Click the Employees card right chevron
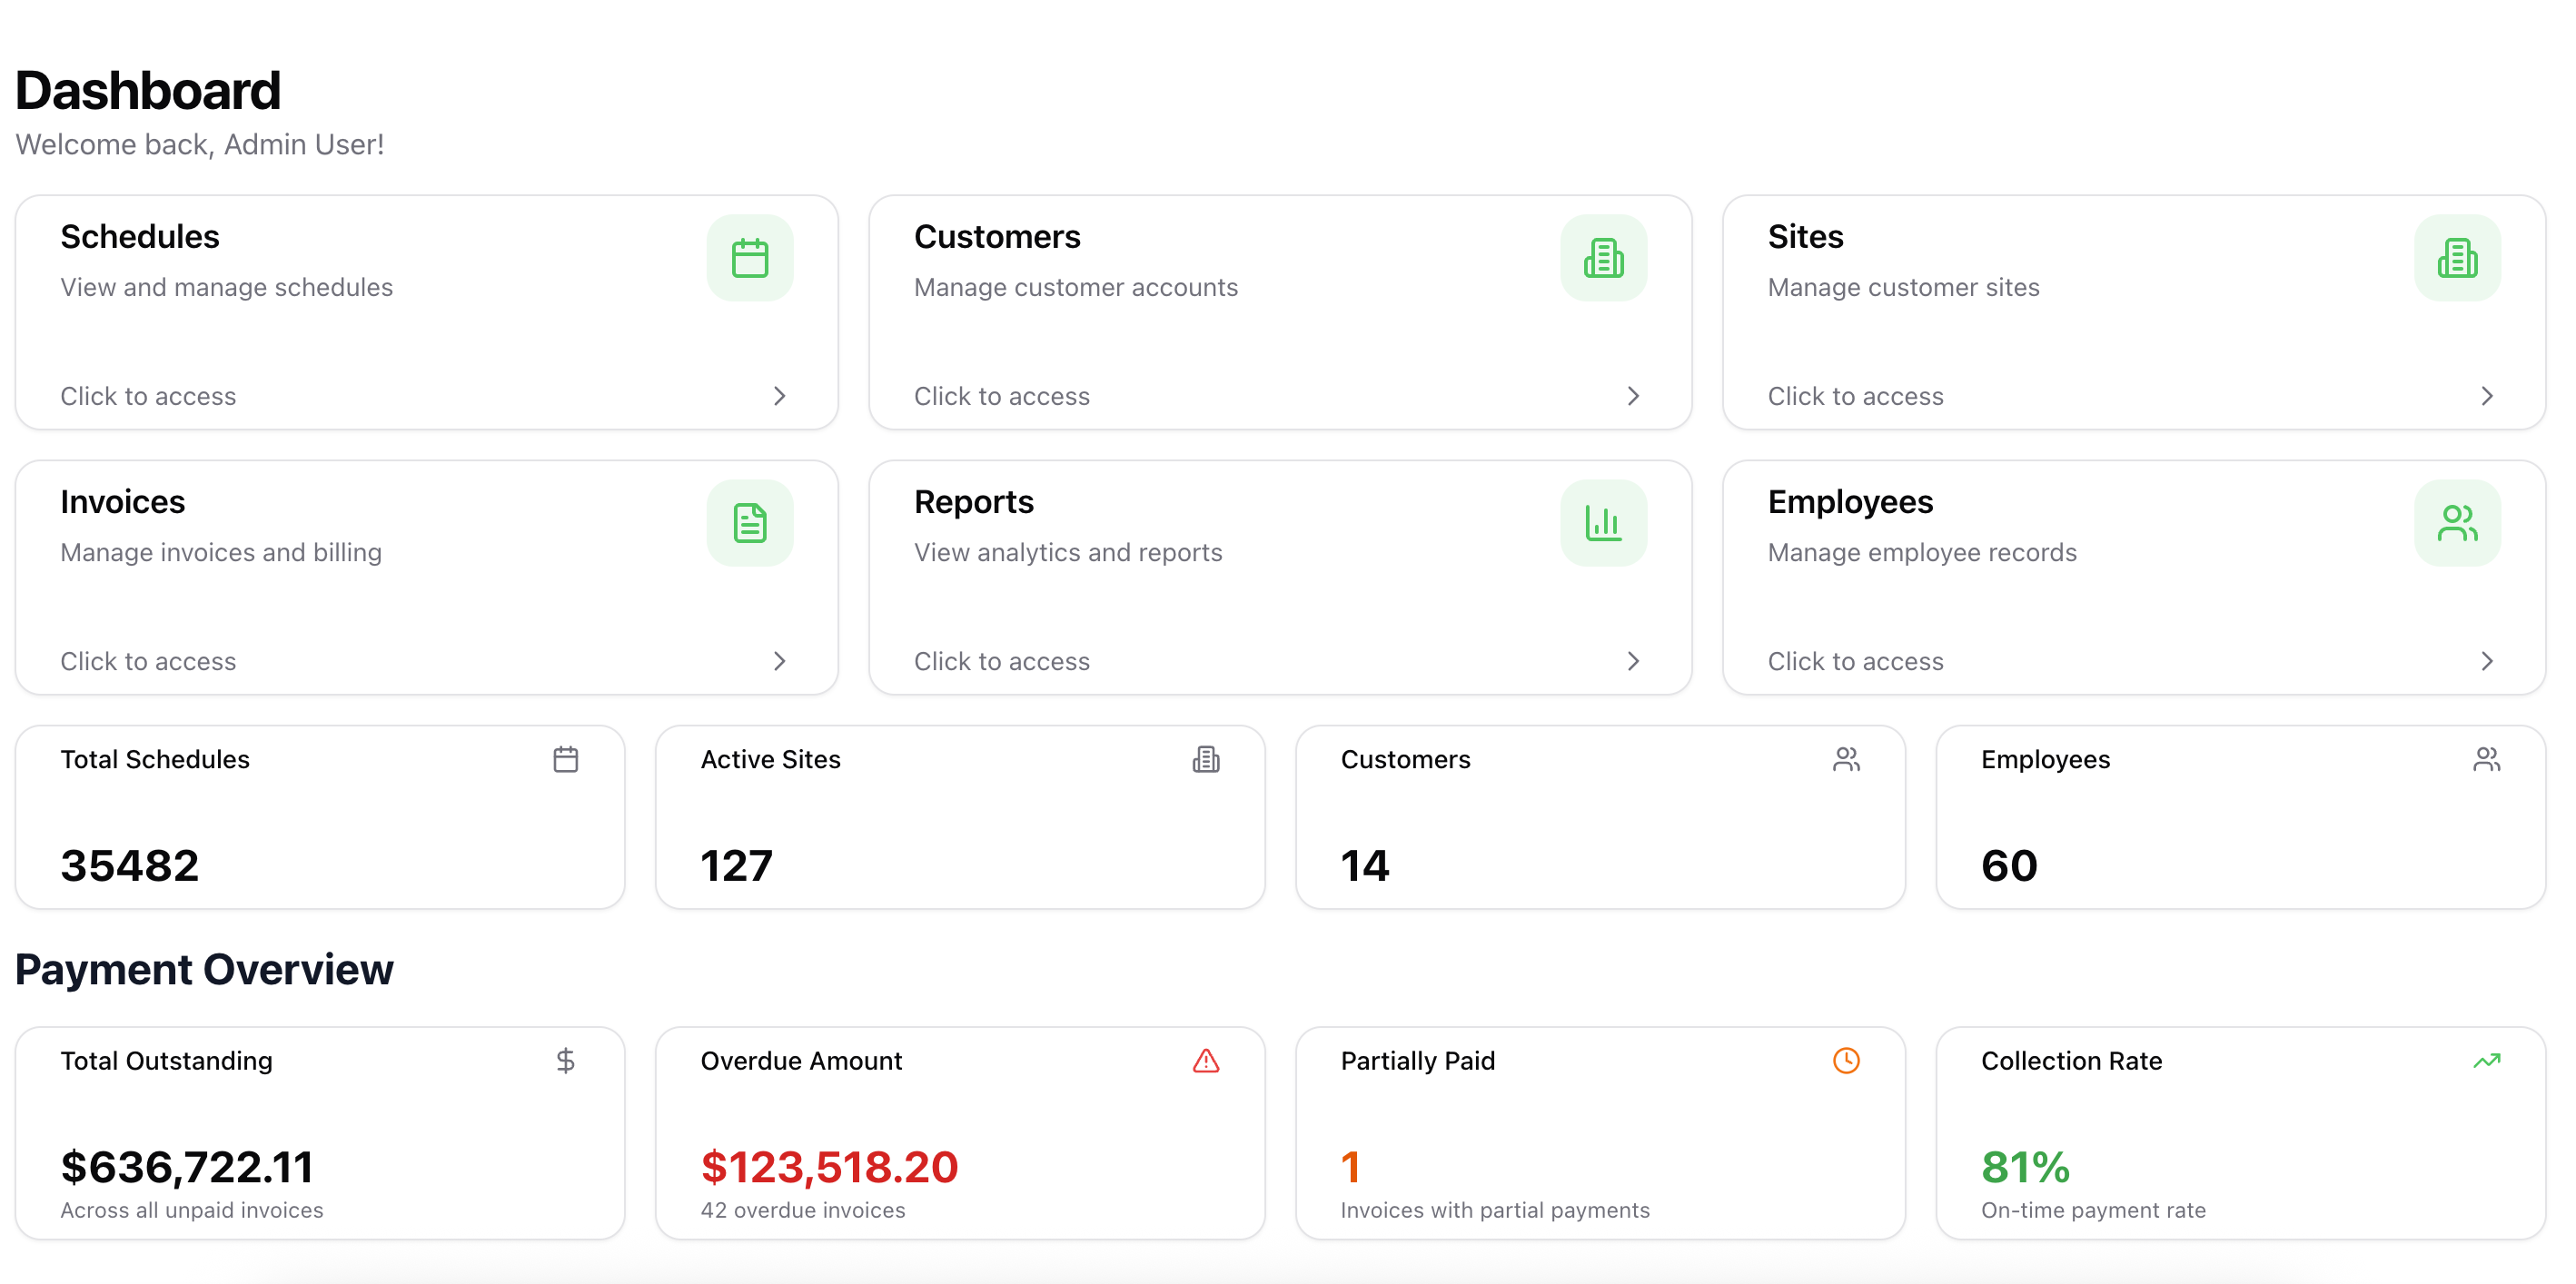This screenshot has height=1284, width=2576. pos(2486,661)
